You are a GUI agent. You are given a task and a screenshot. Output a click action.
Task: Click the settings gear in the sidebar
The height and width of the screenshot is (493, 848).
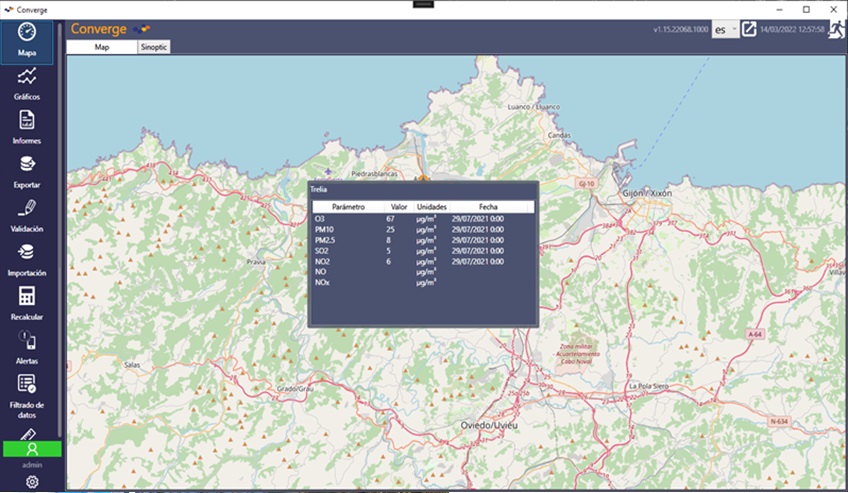(32, 482)
